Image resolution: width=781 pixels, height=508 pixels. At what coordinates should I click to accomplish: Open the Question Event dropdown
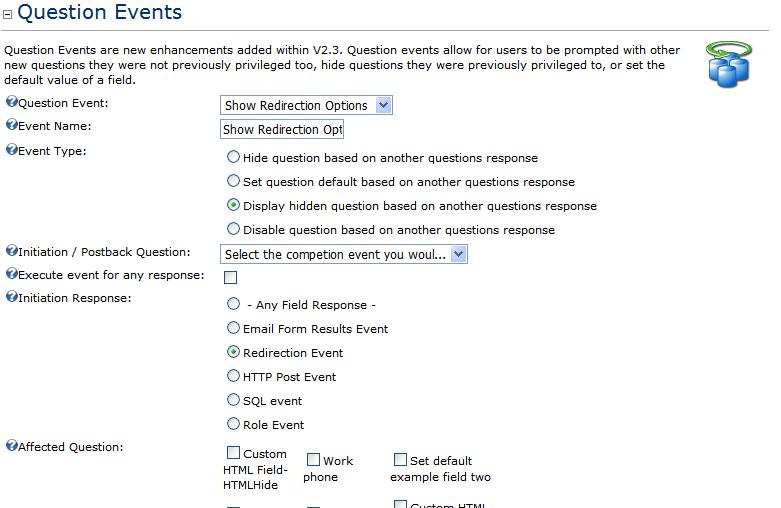tap(306, 105)
